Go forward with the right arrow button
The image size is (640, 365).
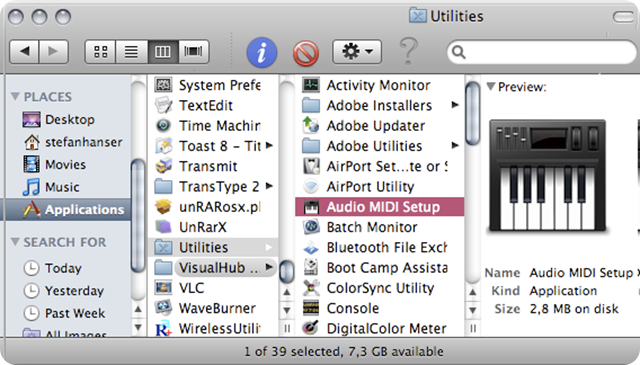pos(53,52)
